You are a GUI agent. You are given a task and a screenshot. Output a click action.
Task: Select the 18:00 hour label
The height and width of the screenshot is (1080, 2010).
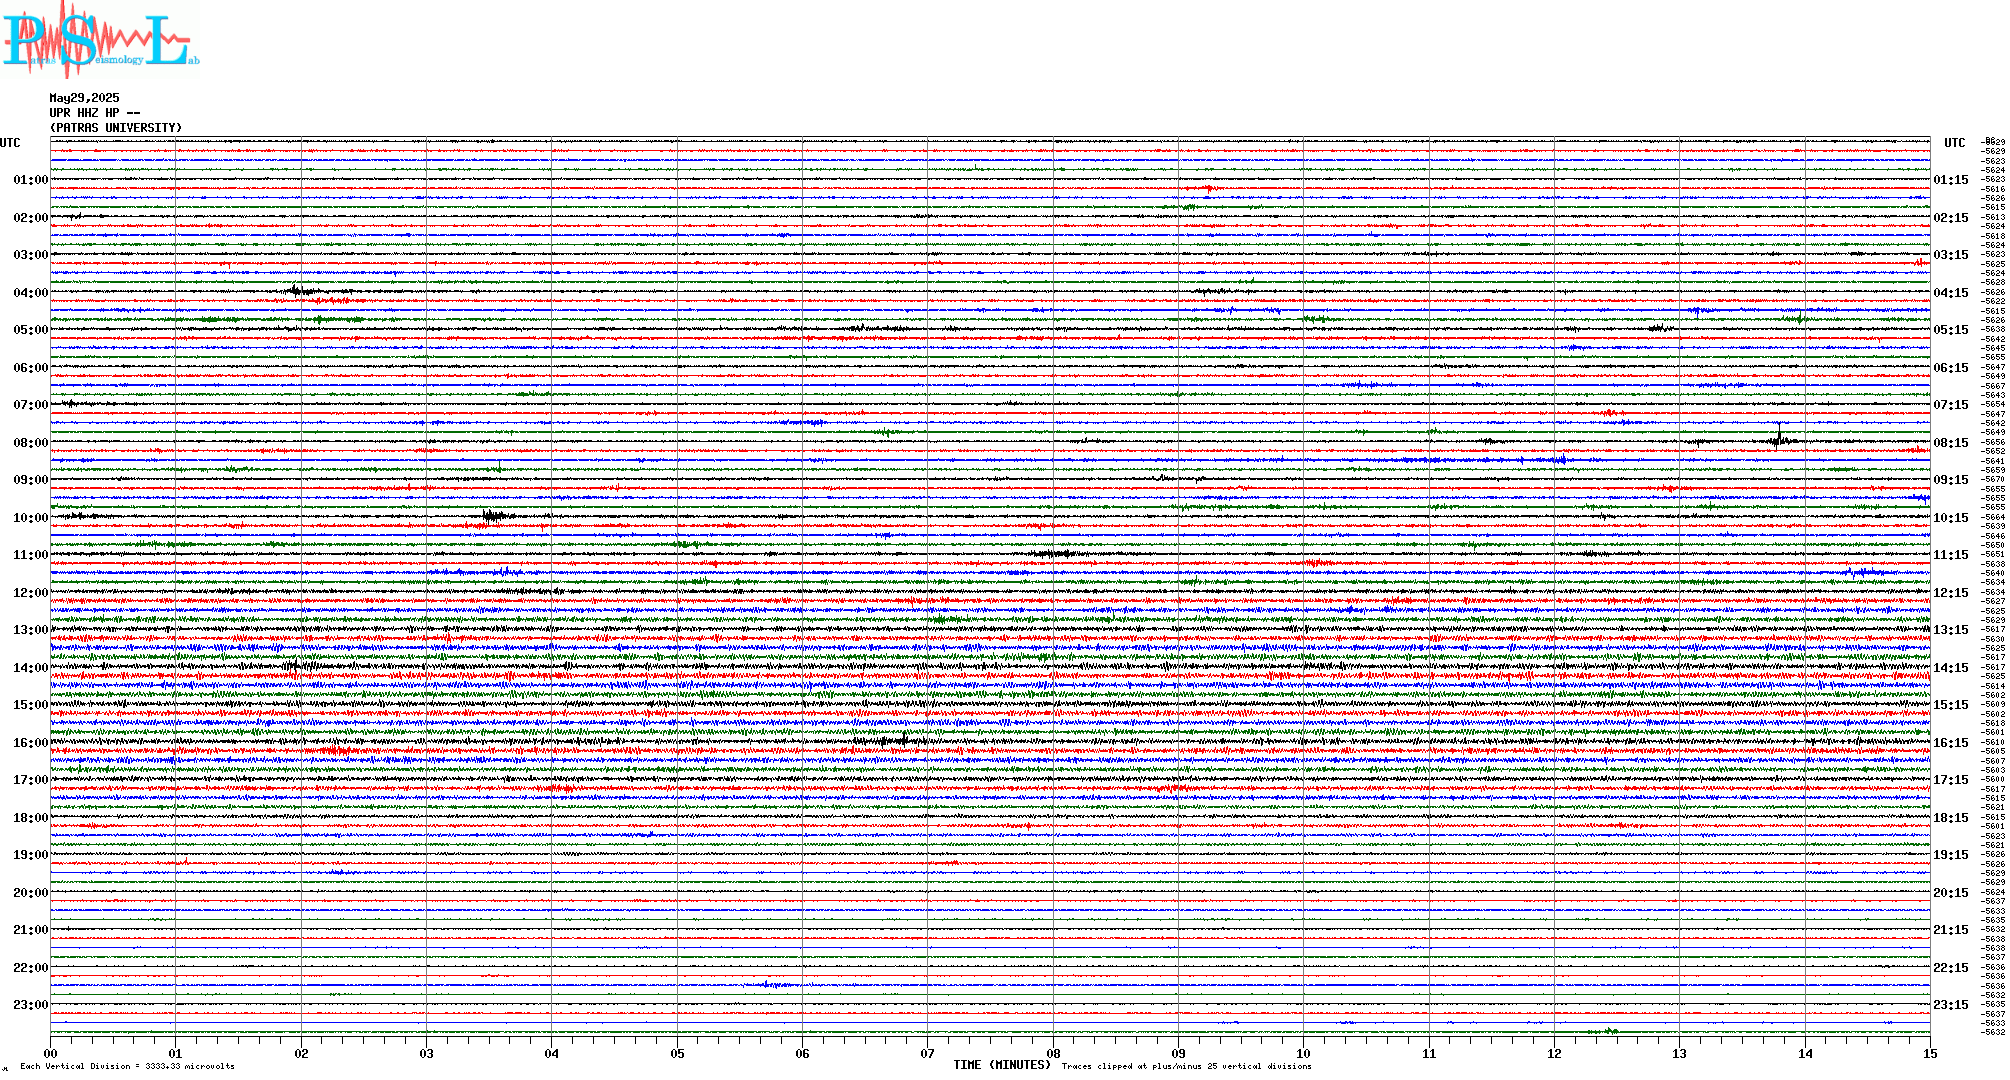(x=31, y=818)
